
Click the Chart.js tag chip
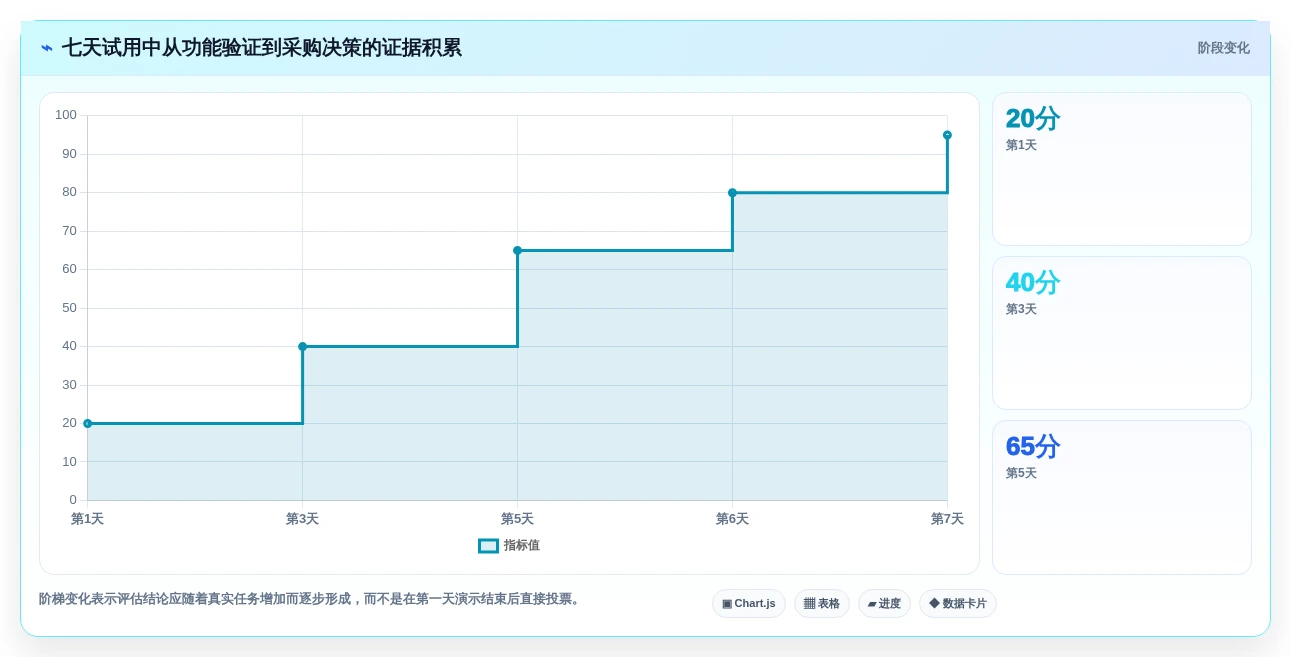point(749,604)
